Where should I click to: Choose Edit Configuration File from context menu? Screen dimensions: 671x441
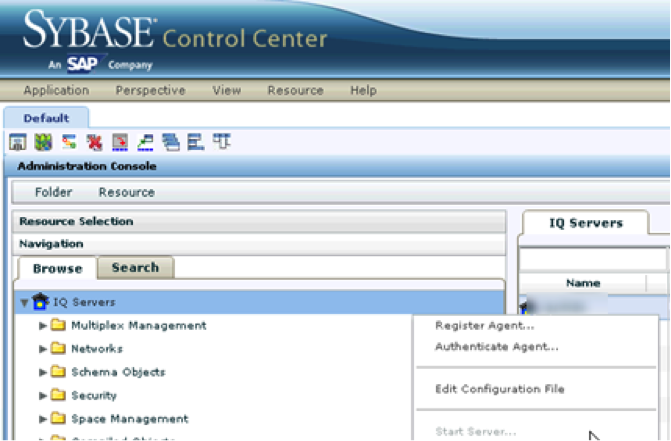coord(500,389)
